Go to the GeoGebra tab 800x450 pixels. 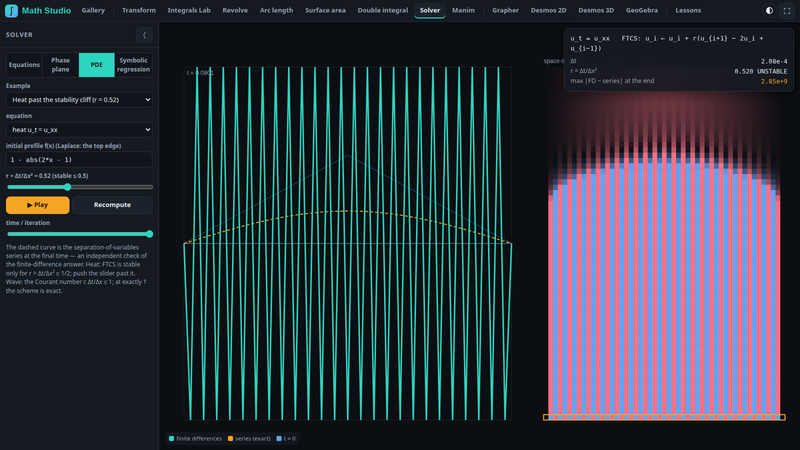pos(642,10)
